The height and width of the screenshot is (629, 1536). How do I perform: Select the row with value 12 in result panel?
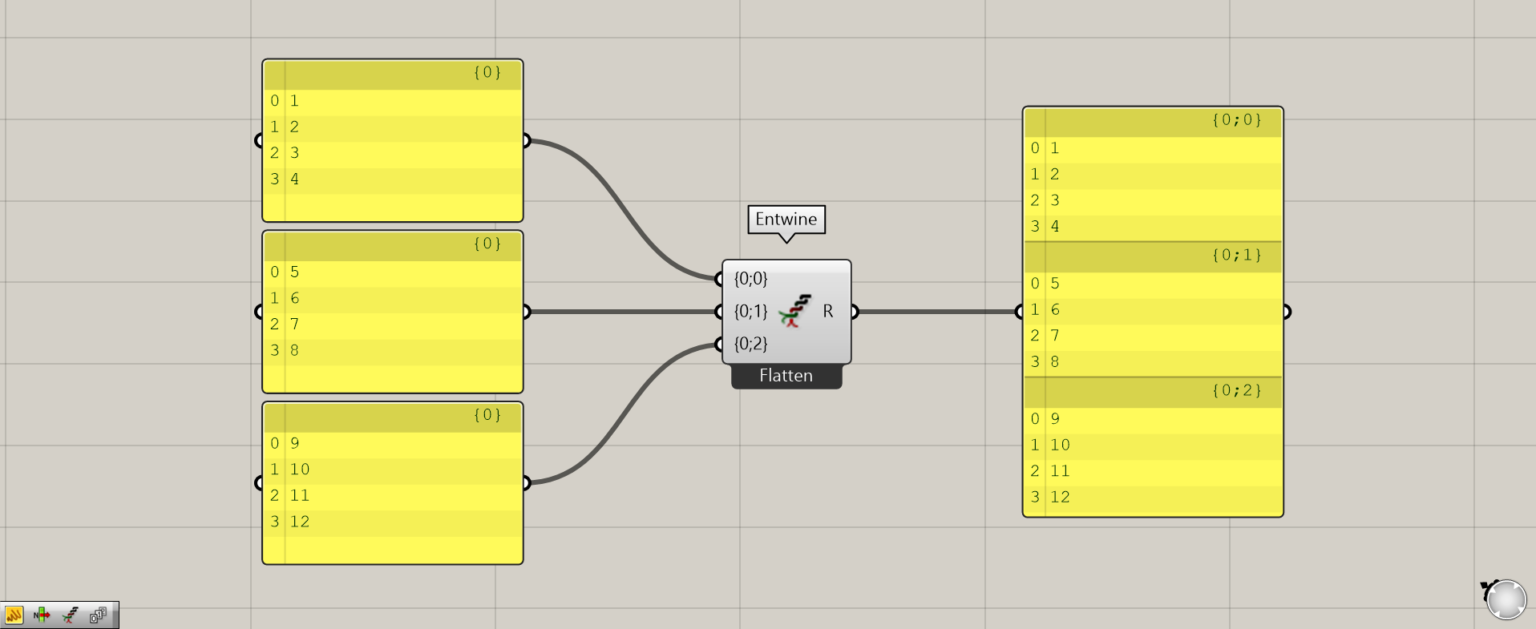tap(1153, 497)
